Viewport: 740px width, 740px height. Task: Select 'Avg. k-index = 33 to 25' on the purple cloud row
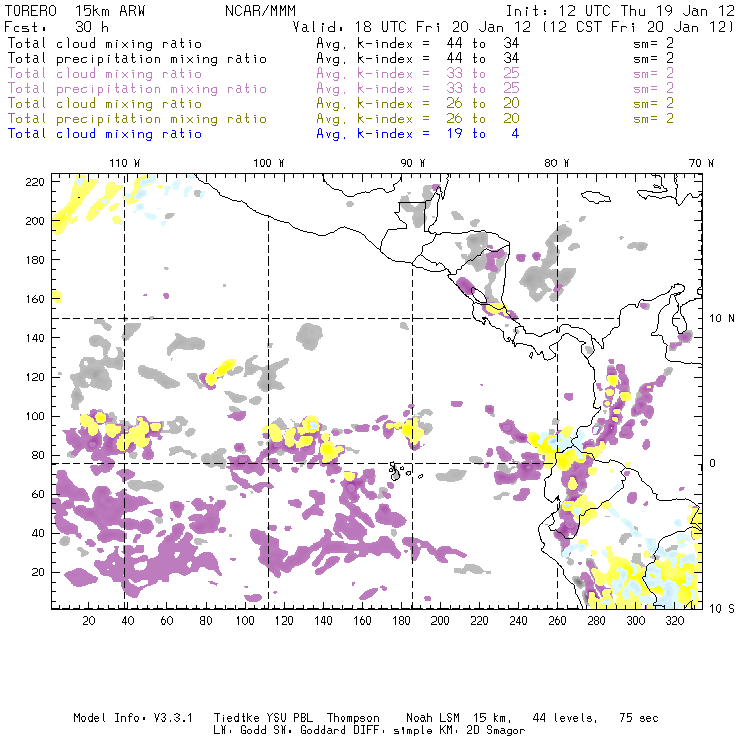(418, 74)
